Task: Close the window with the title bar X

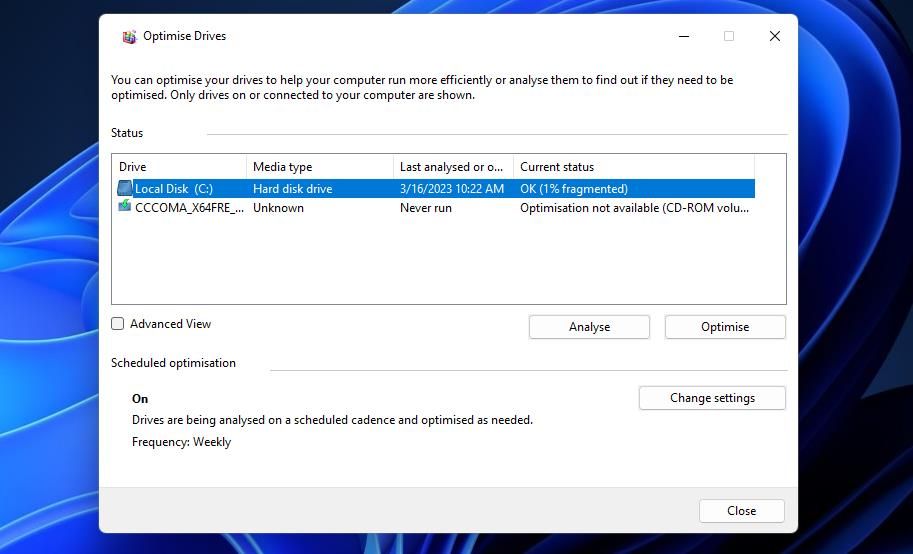Action: coord(774,36)
